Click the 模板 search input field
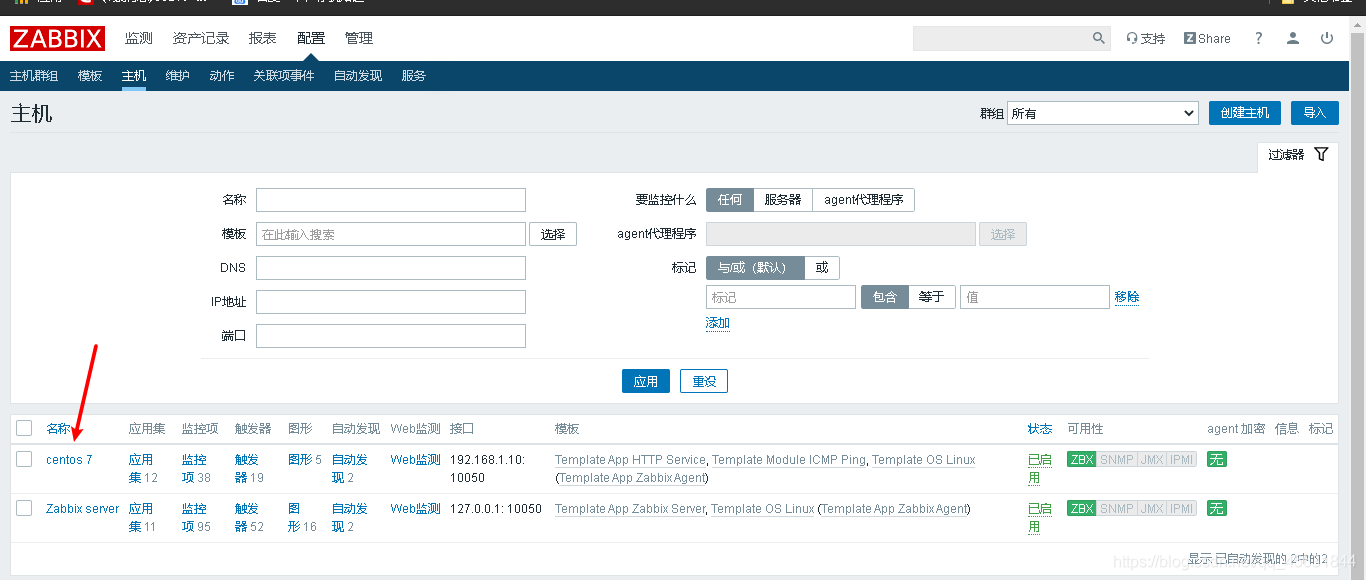The width and height of the screenshot is (1366, 580). click(391, 234)
